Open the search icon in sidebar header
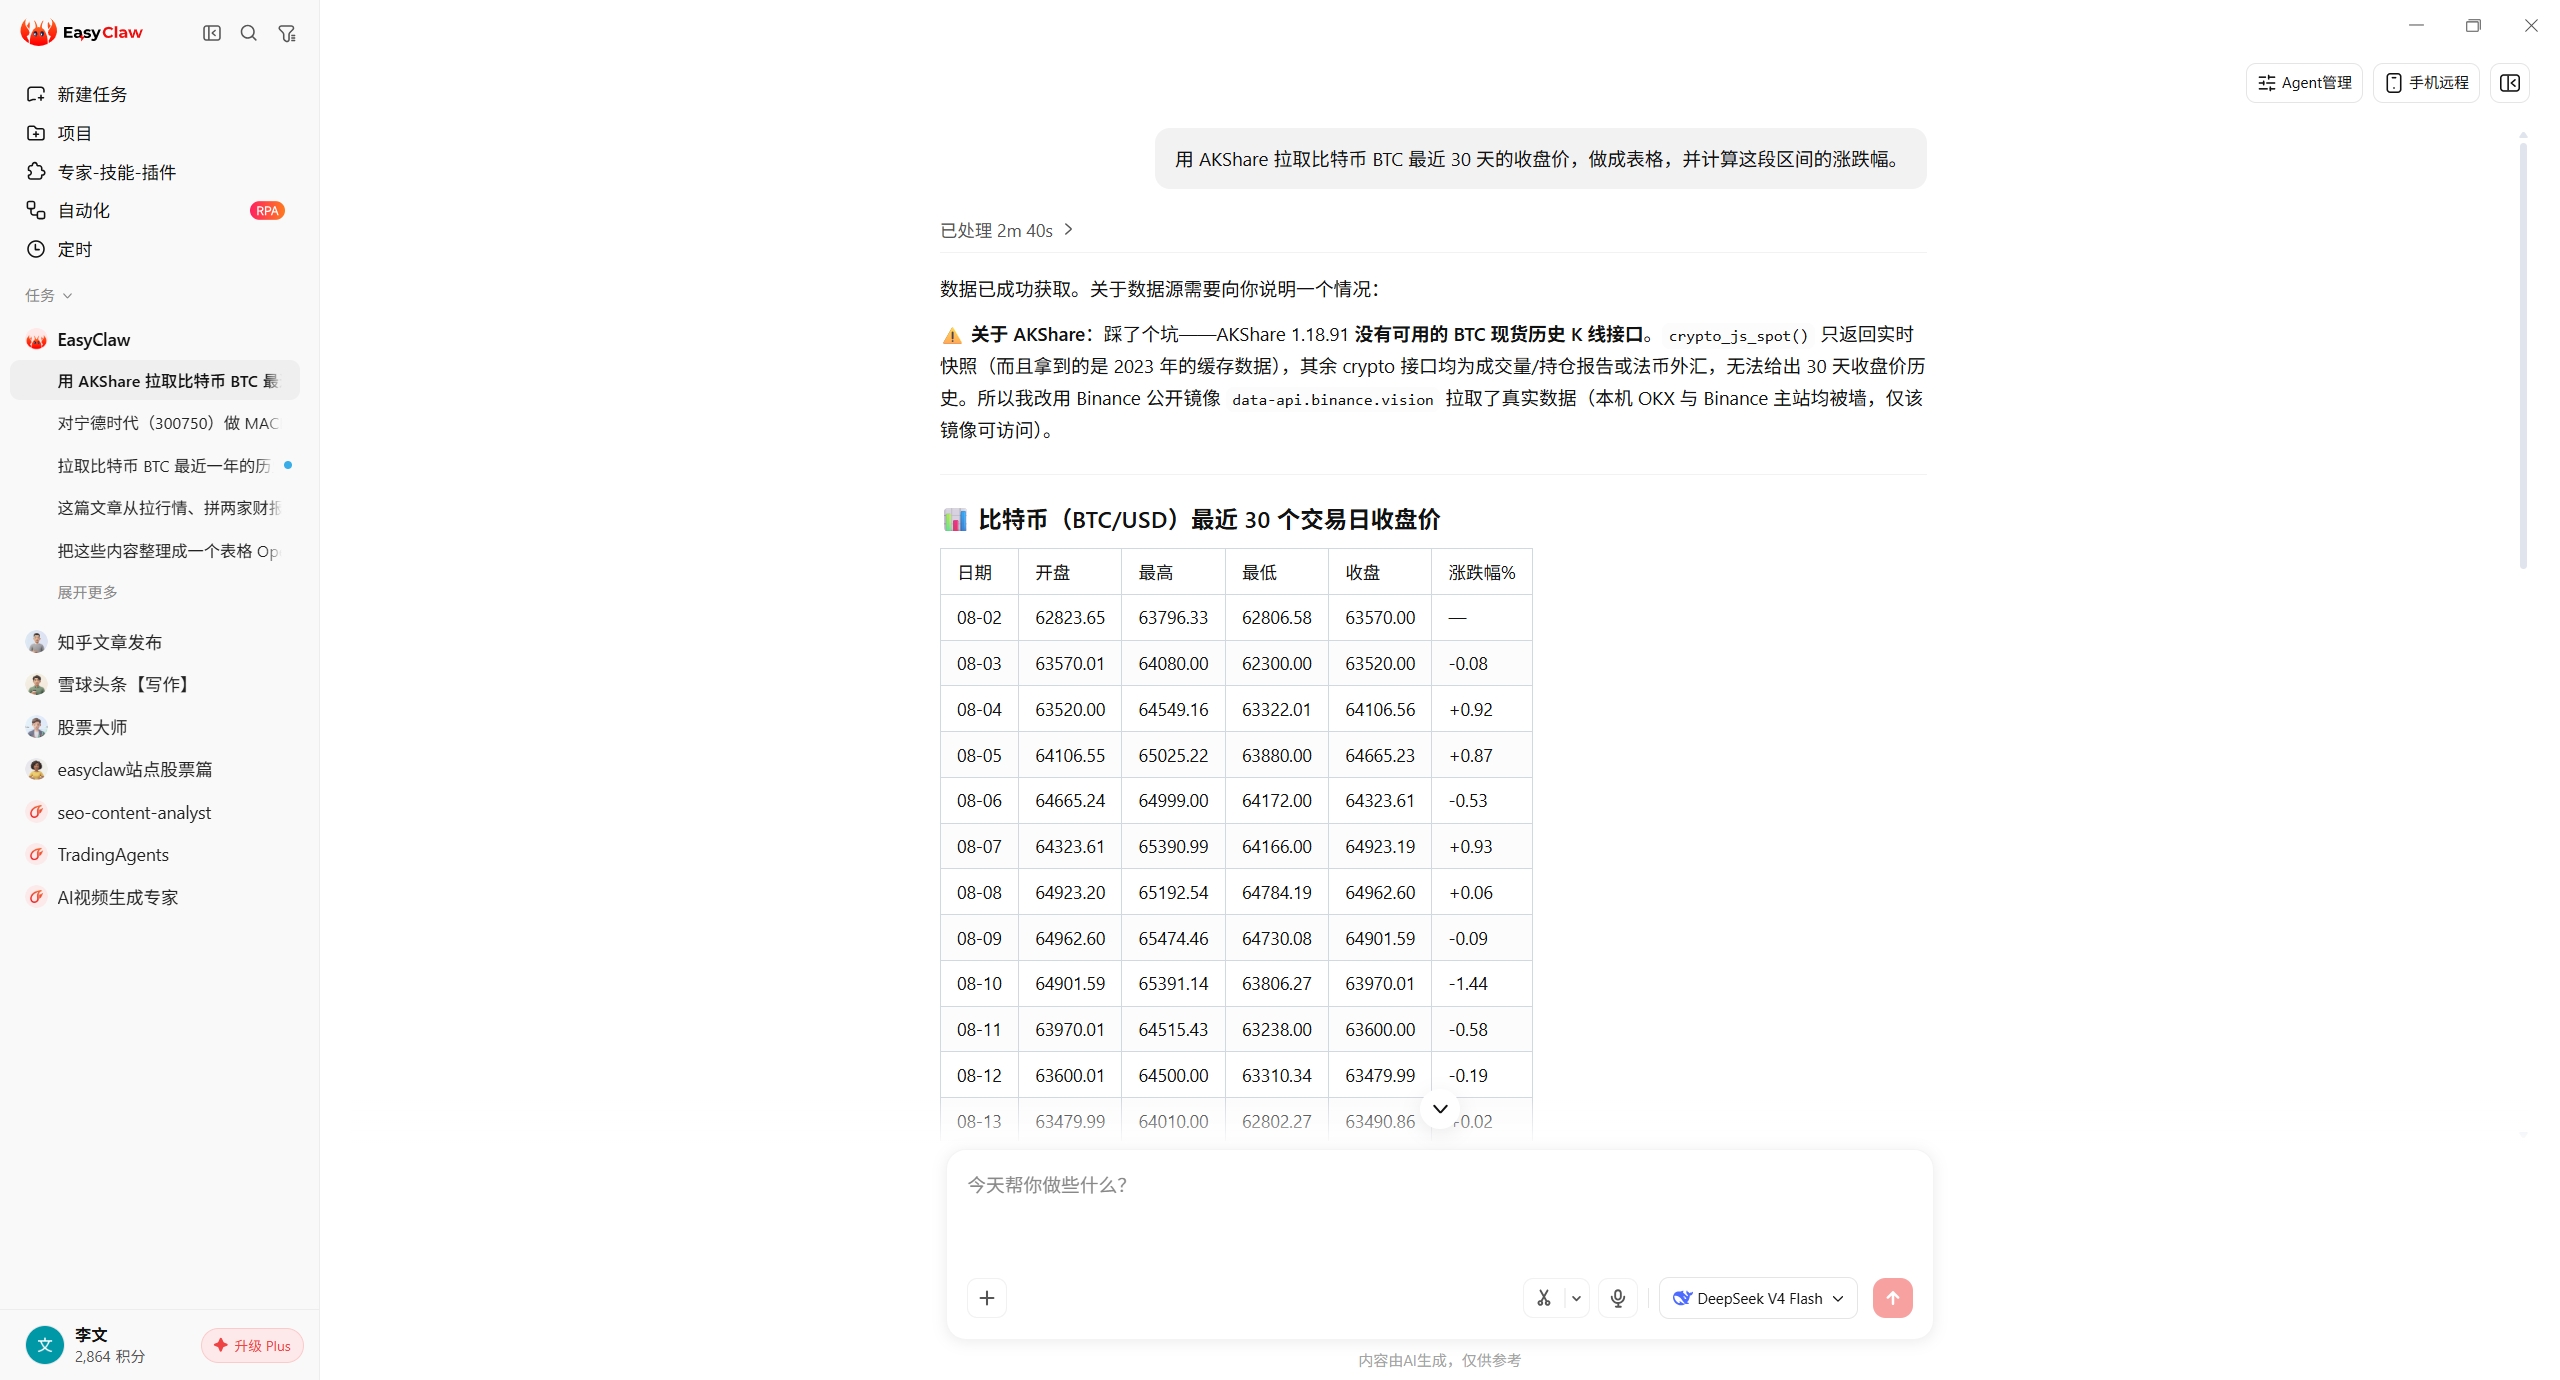The image size is (2560, 1380). pos(249,33)
